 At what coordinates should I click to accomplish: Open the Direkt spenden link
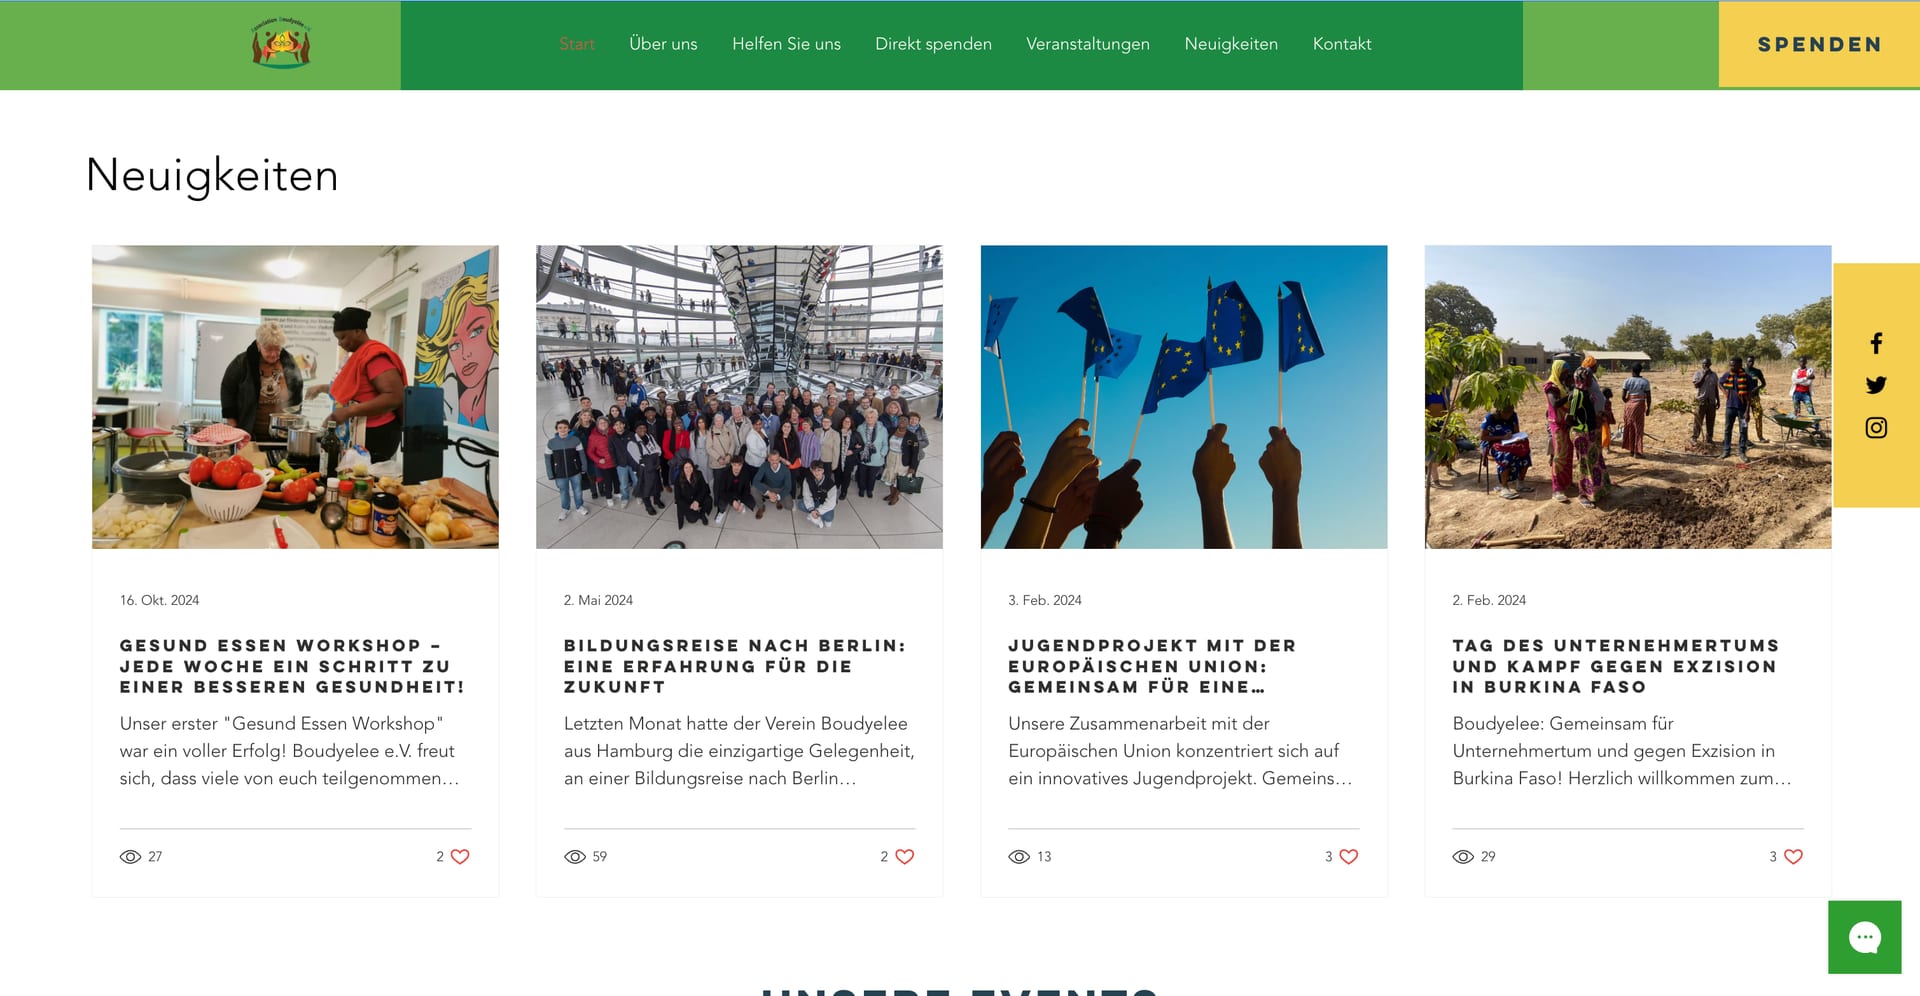[x=933, y=44]
